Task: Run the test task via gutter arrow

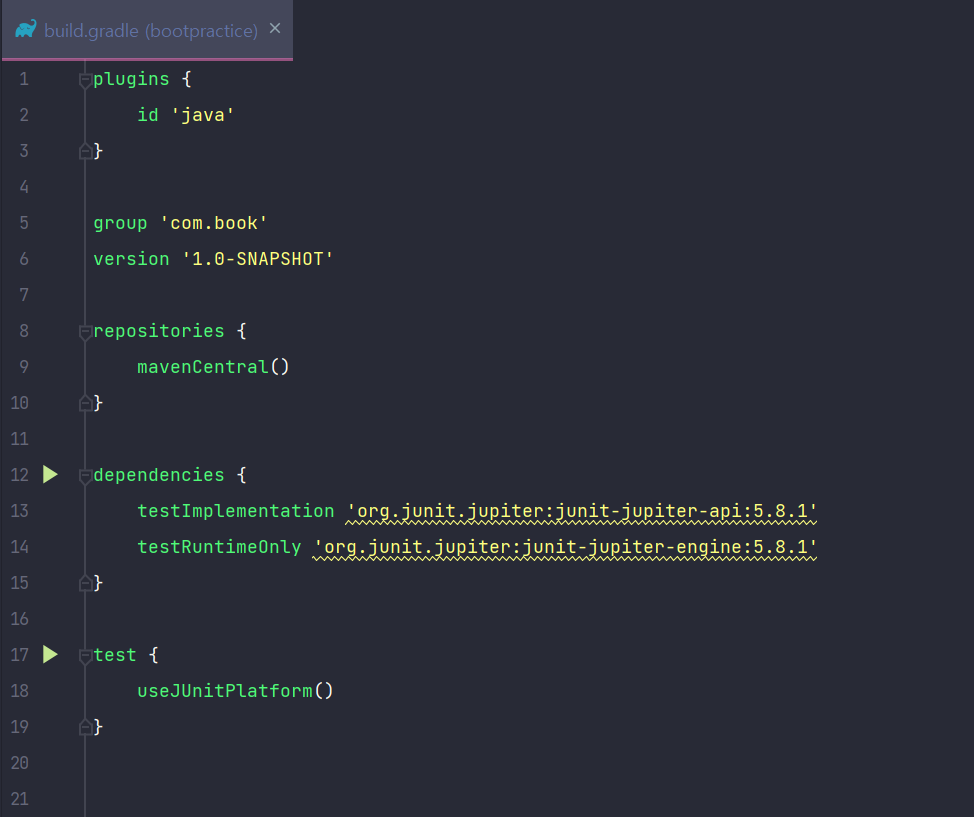Action: (50, 654)
